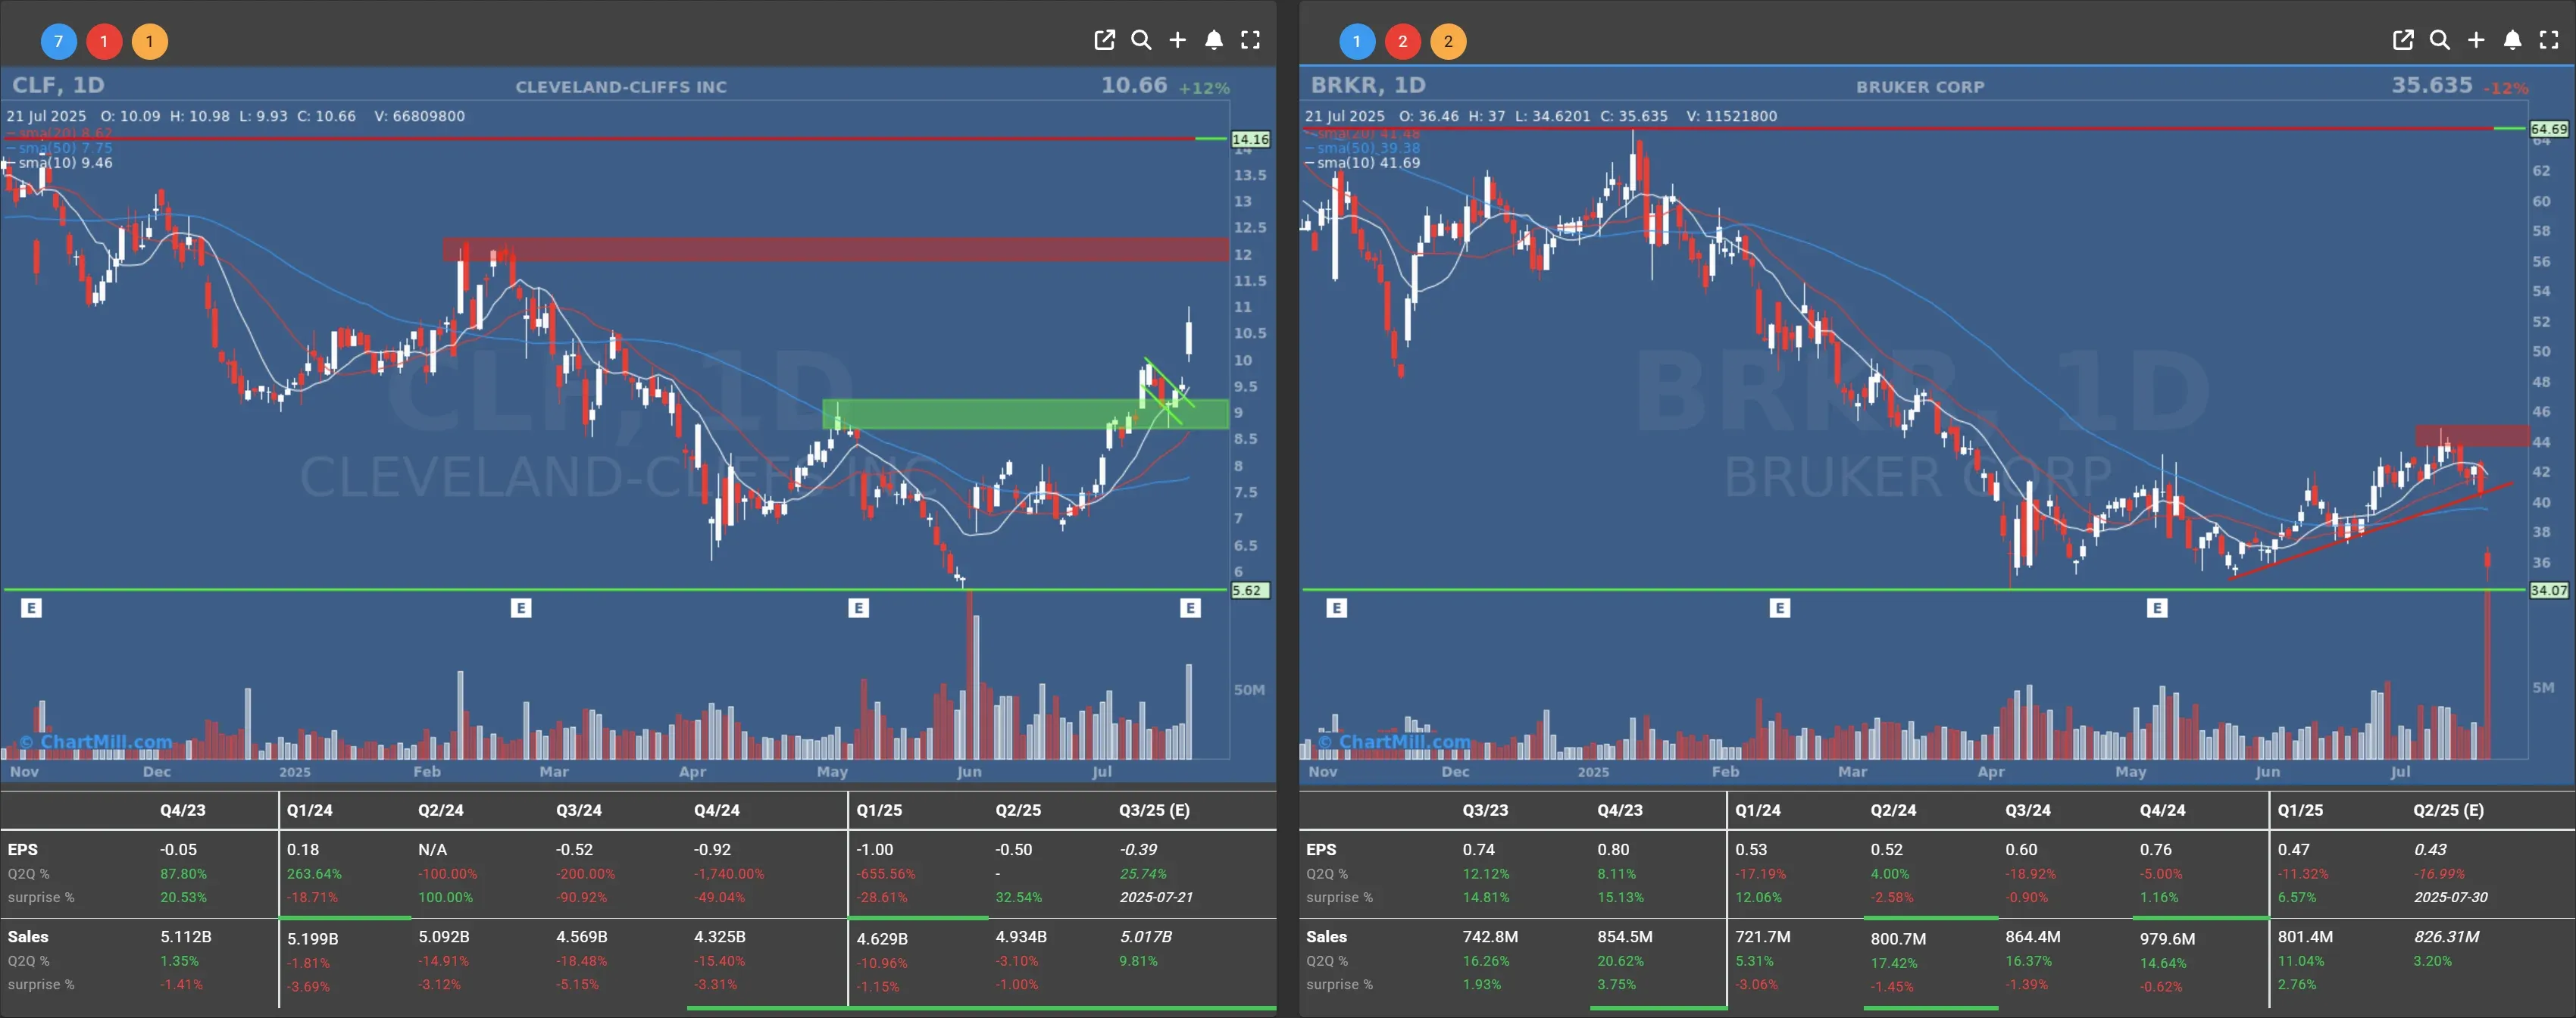Click the BRUKER CORP company name
This screenshot has height=1018, width=2576.
pyautogui.click(x=1920, y=87)
